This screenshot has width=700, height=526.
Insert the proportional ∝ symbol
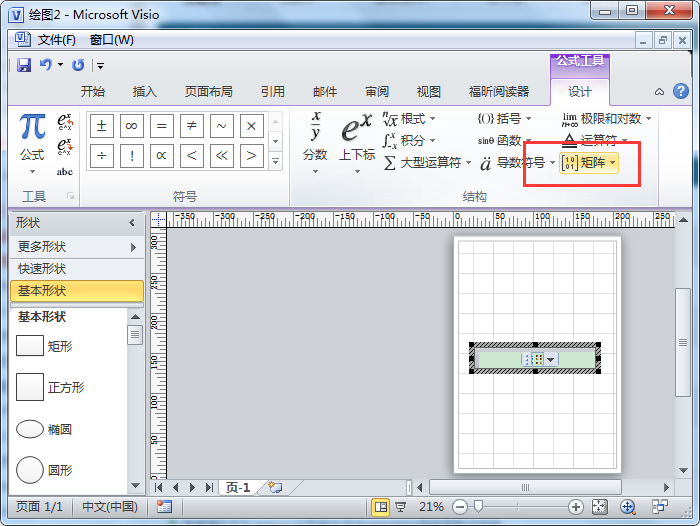(x=162, y=155)
